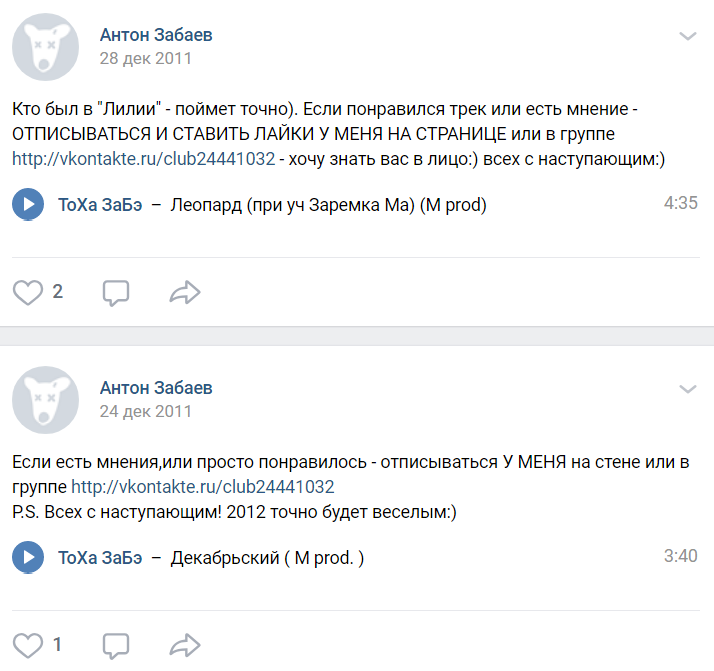The height and width of the screenshot is (671, 714).
Task: Play the track Леопард
Action: pyautogui.click(x=27, y=205)
